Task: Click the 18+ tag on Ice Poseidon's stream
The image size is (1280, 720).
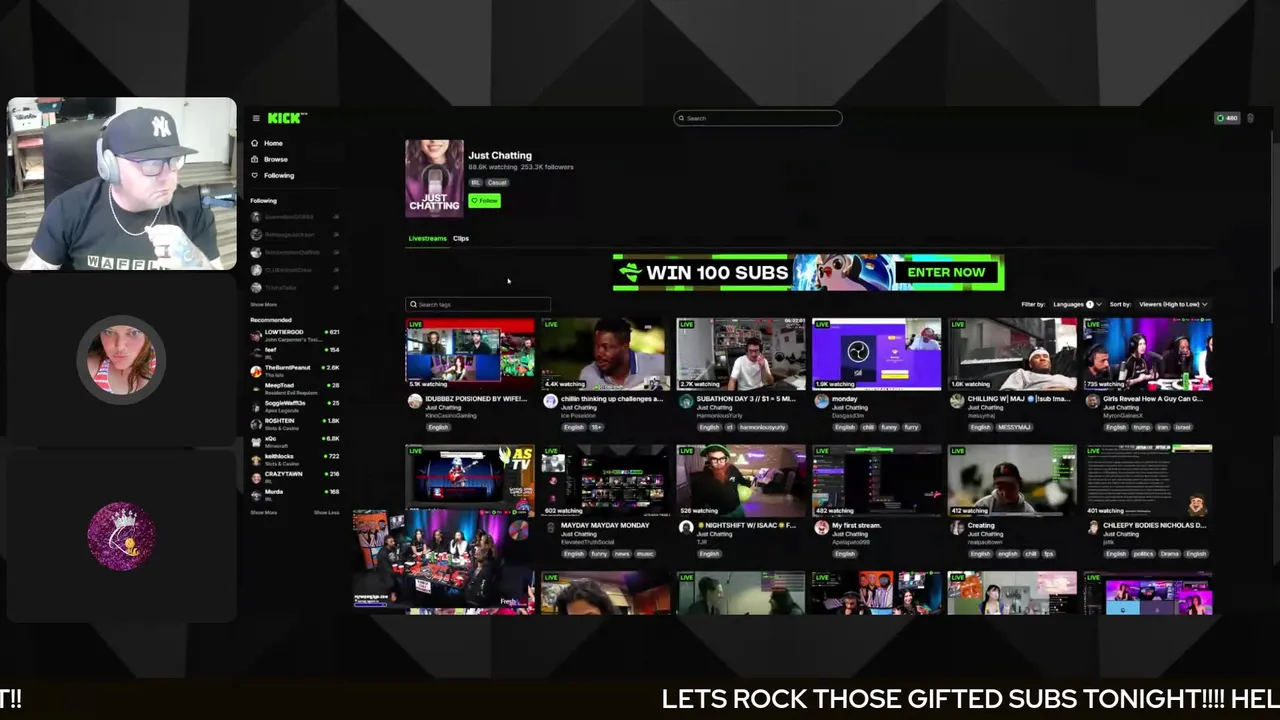Action: click(596, 427)
